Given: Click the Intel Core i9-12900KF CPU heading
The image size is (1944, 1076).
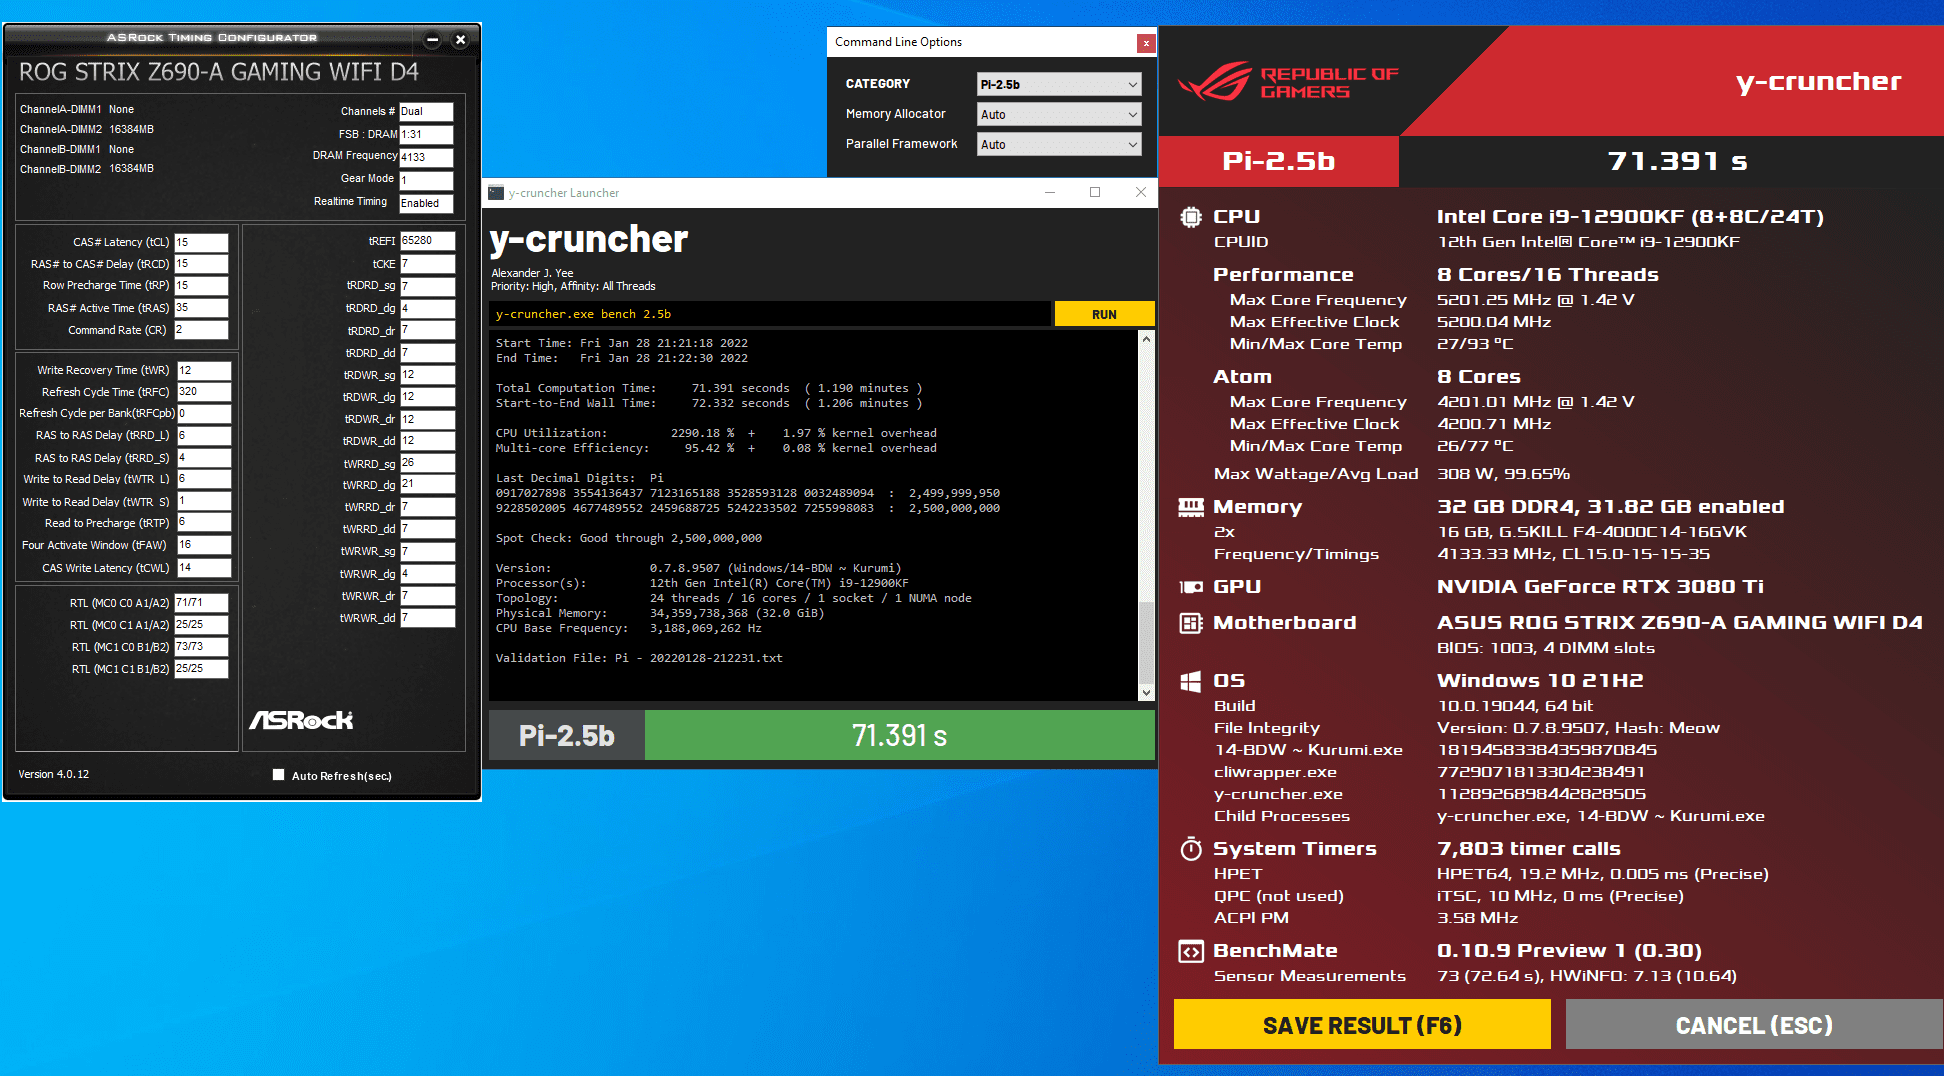Looking at the screenshot, I should point(1630,217).
